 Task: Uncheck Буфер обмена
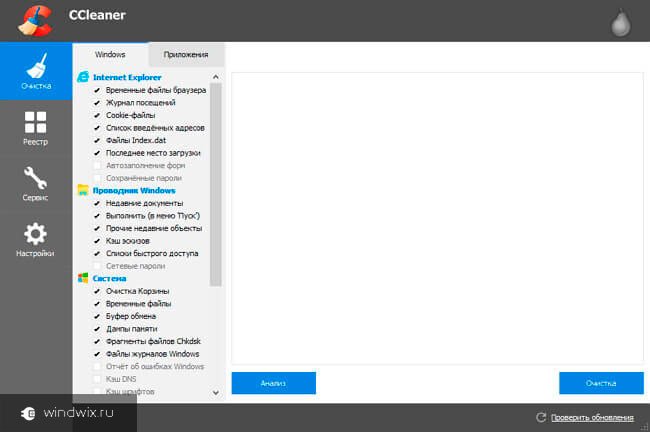(97, 316)
